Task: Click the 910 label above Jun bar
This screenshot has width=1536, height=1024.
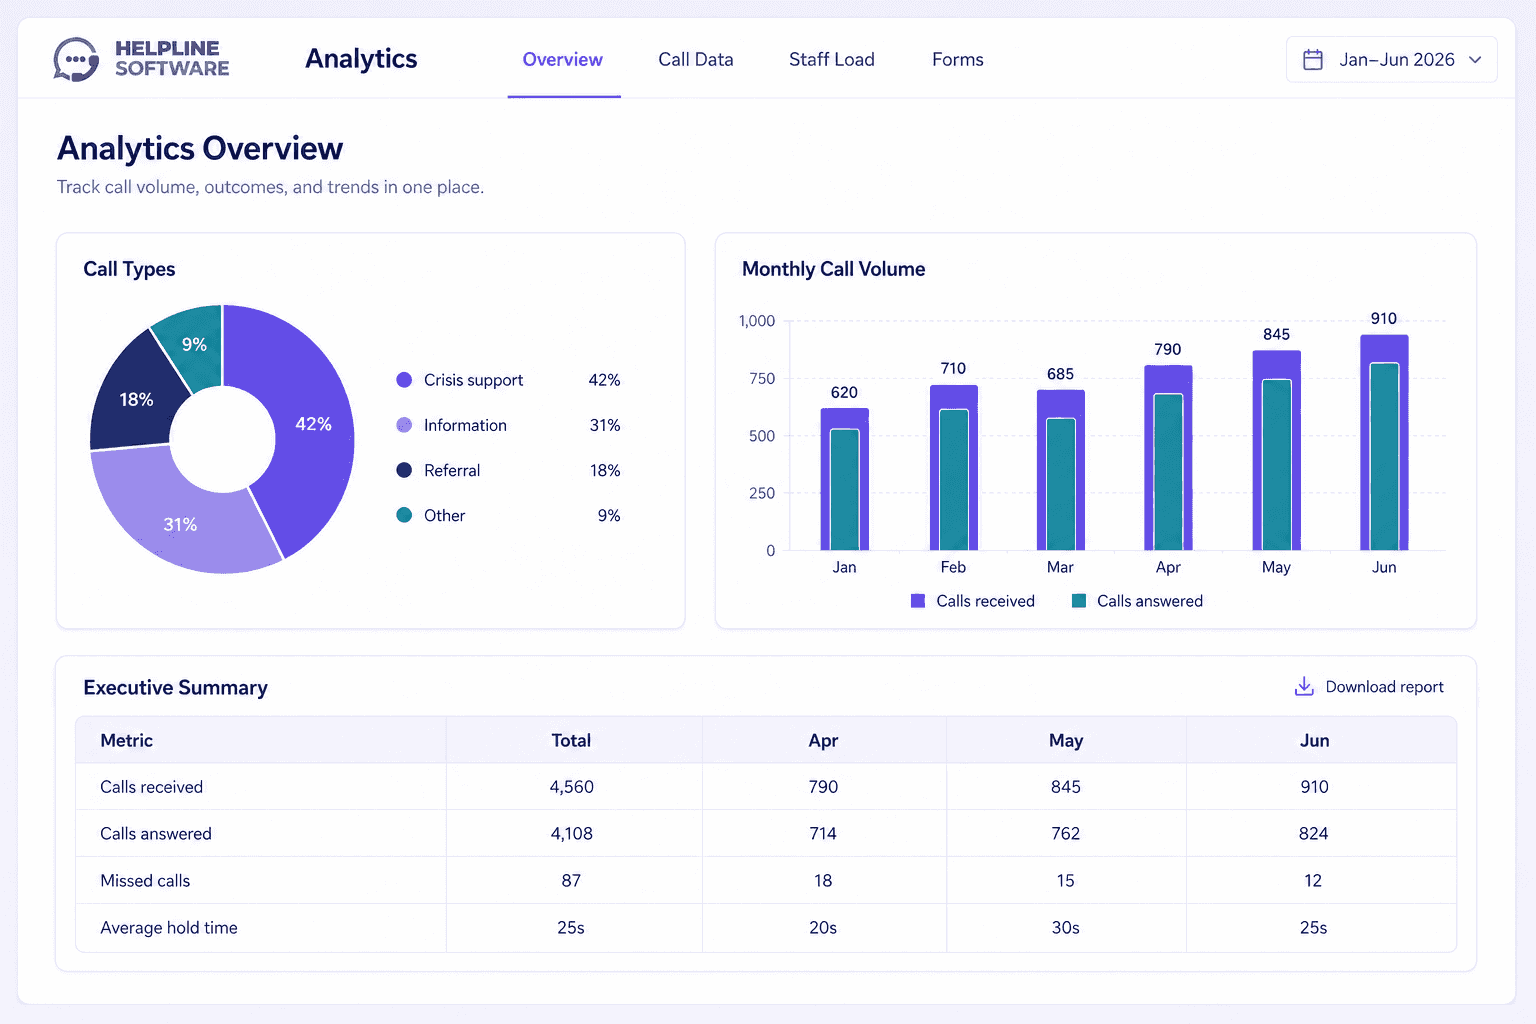Action: (1384, 318)
